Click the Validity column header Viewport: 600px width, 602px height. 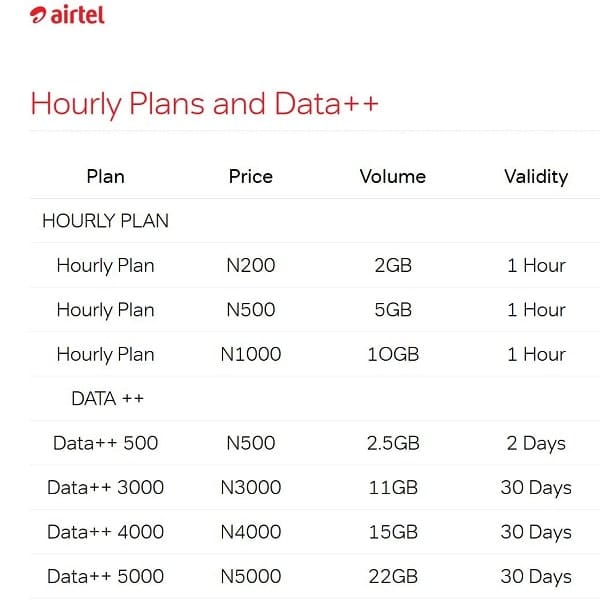tap(536, 177)
